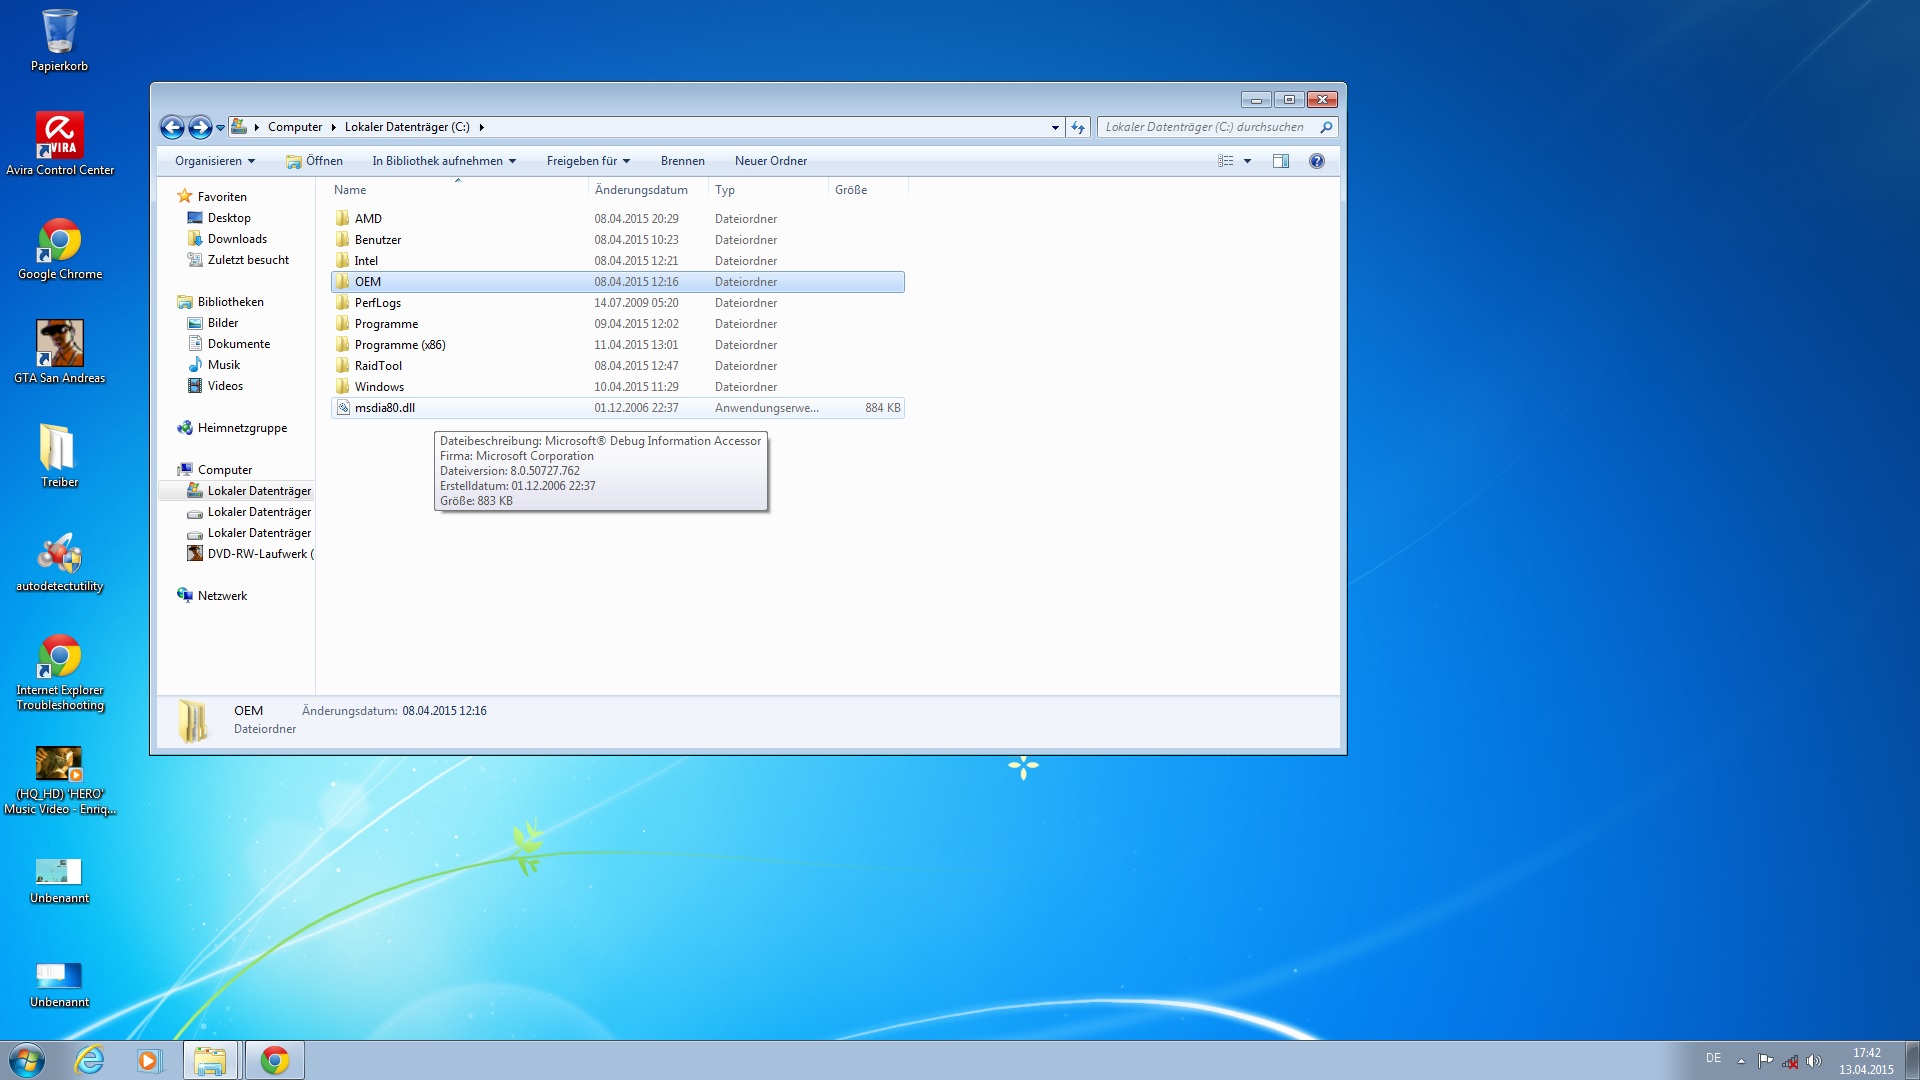Click the change view icon
Image resolution: width=1920 pixels, height=1080 pixels.
tap(1226, 161)
